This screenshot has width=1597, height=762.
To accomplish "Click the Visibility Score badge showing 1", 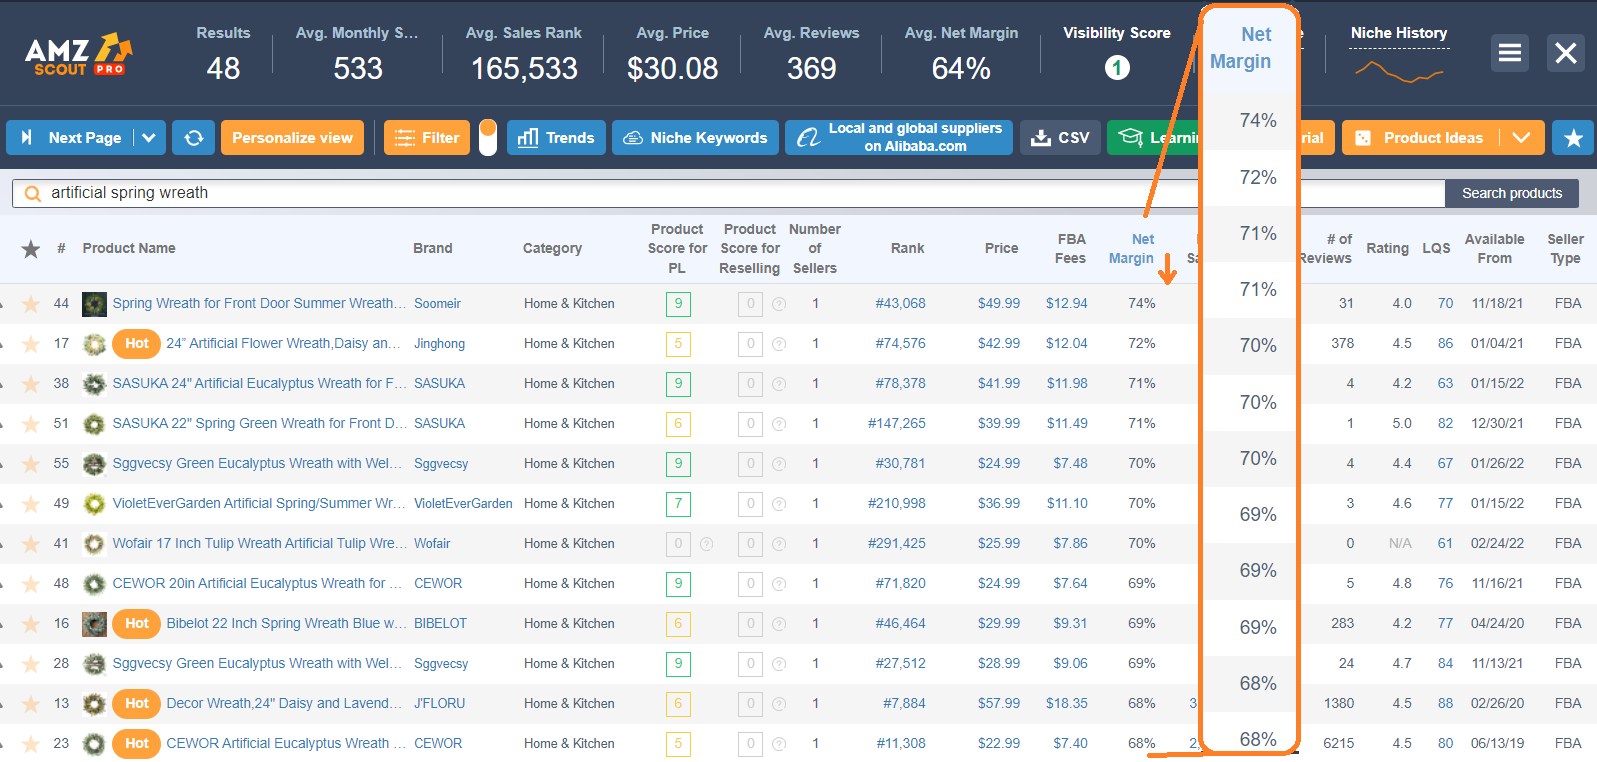I will [1117, 68].
